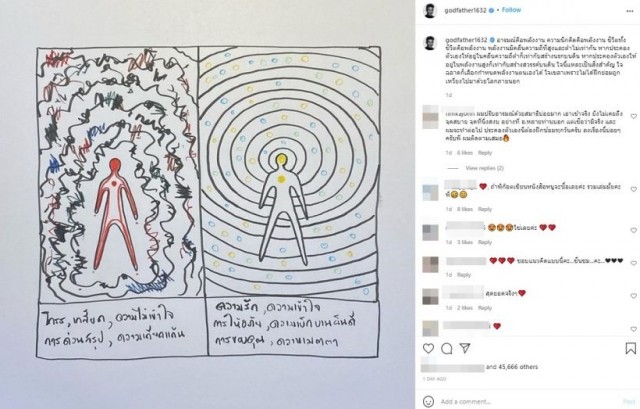640x409 pixels.
Task: Follow godfather1632
Action: pos(511,10)
